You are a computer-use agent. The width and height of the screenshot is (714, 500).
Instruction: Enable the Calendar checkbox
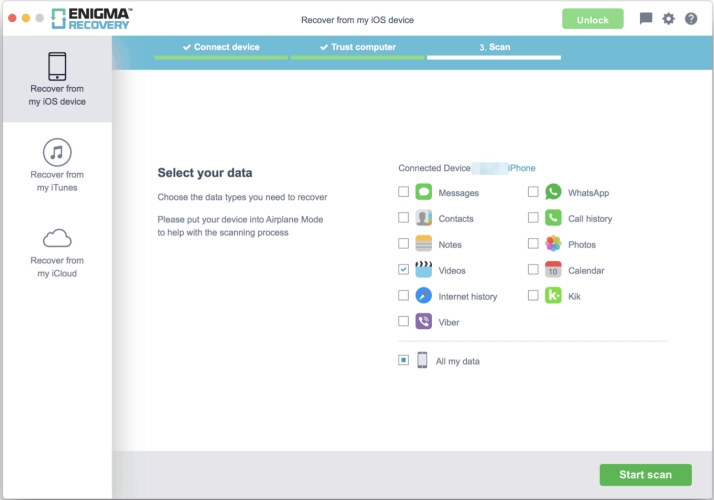tap(533, 270)
